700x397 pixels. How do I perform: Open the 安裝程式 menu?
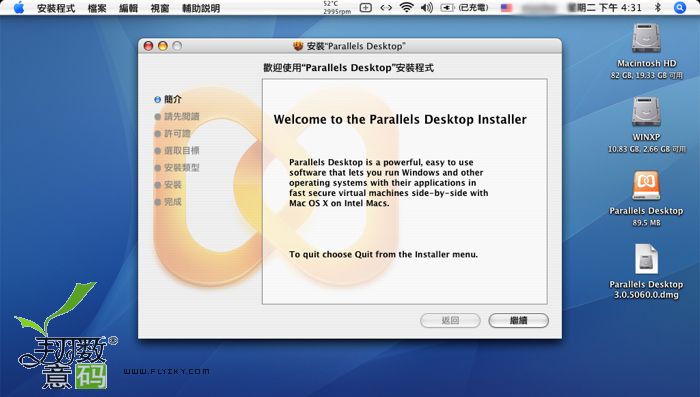coord(56,8)
